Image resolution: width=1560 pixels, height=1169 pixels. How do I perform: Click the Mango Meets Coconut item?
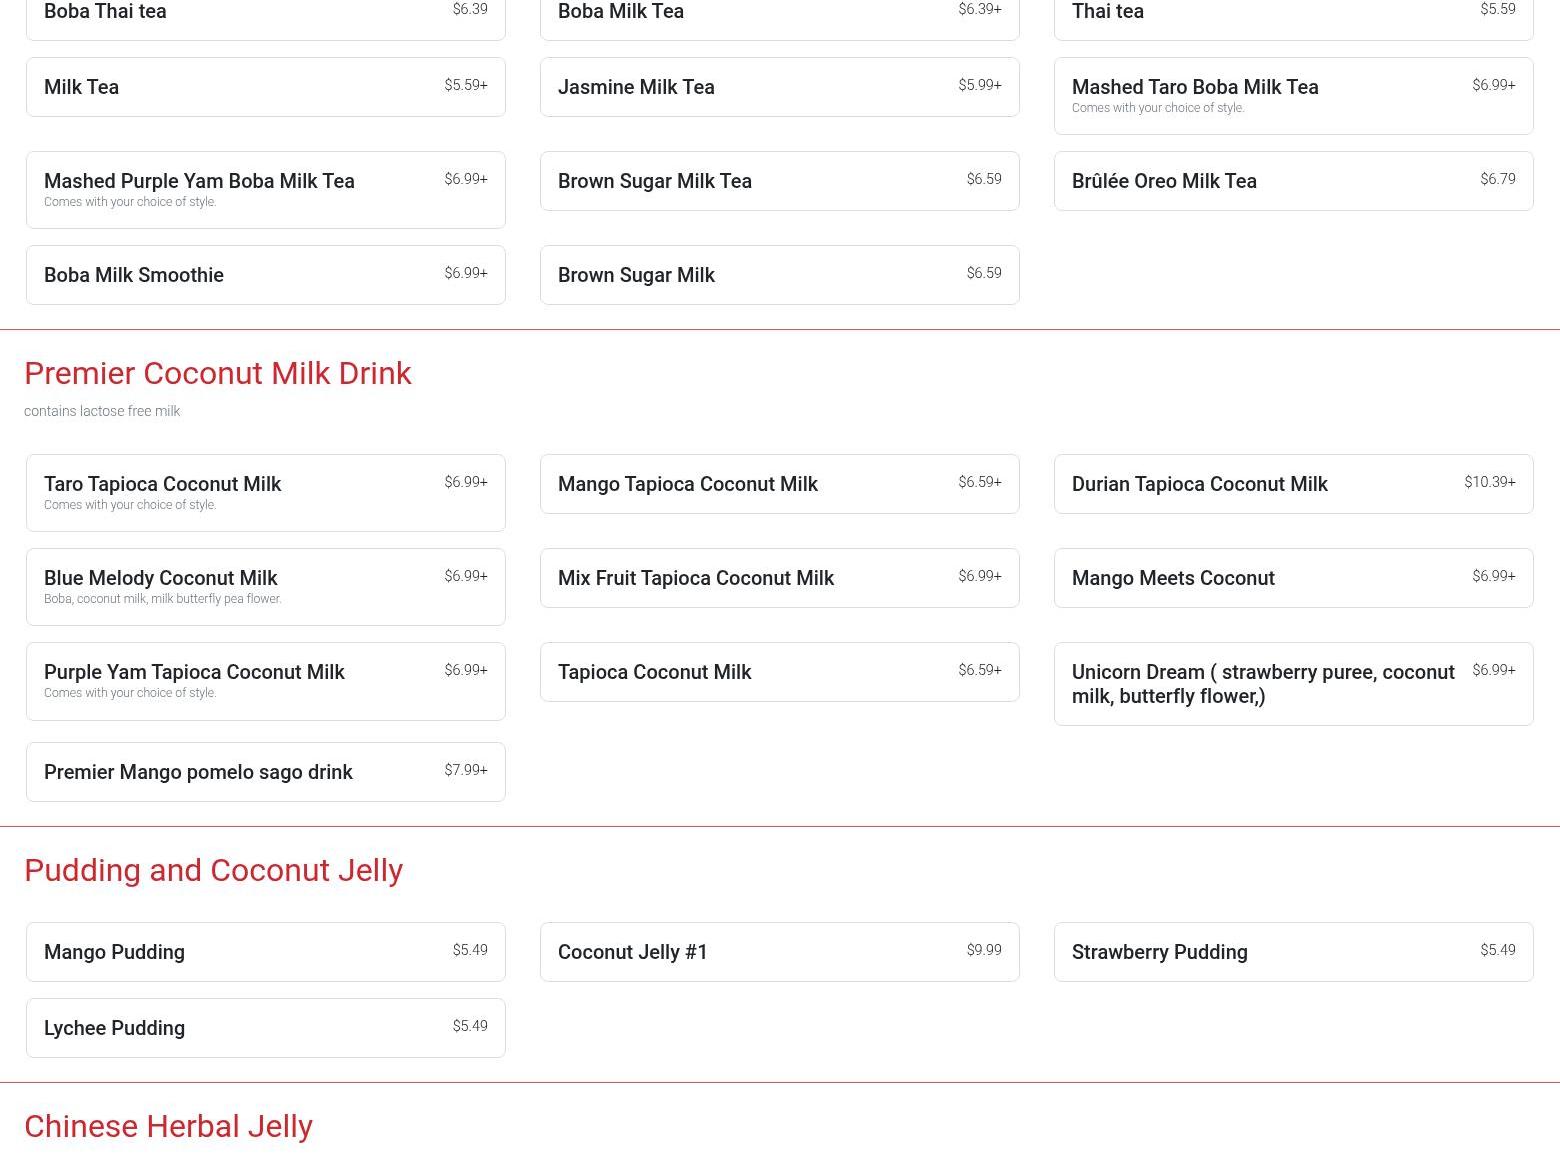[1293, 578]
